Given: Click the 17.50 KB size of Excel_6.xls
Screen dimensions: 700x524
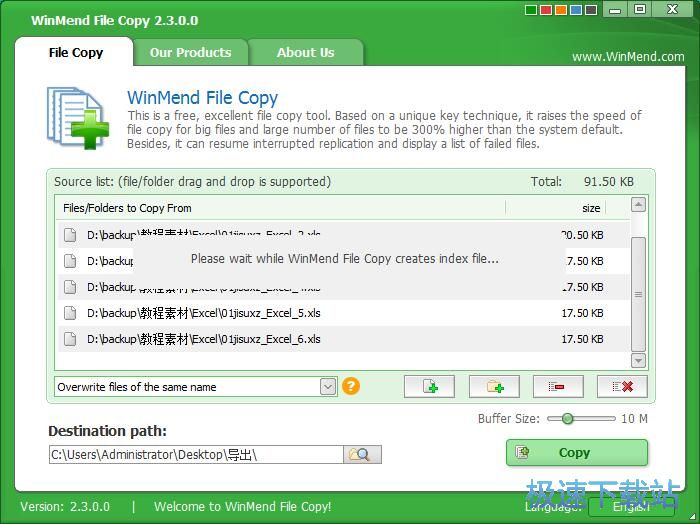Looking at the screenshot, I should tap(582, 339).
